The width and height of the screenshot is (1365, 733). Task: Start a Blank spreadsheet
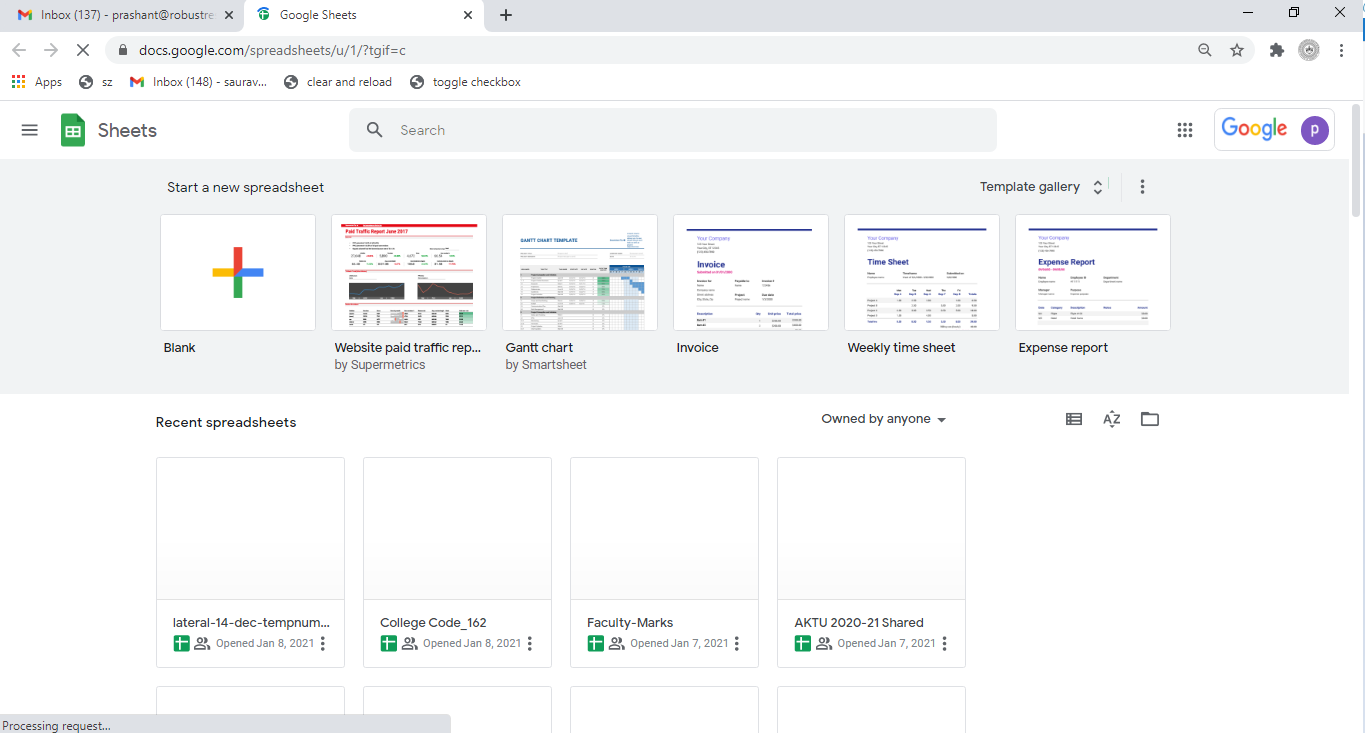pyautogui.click(x=238, y=272)
